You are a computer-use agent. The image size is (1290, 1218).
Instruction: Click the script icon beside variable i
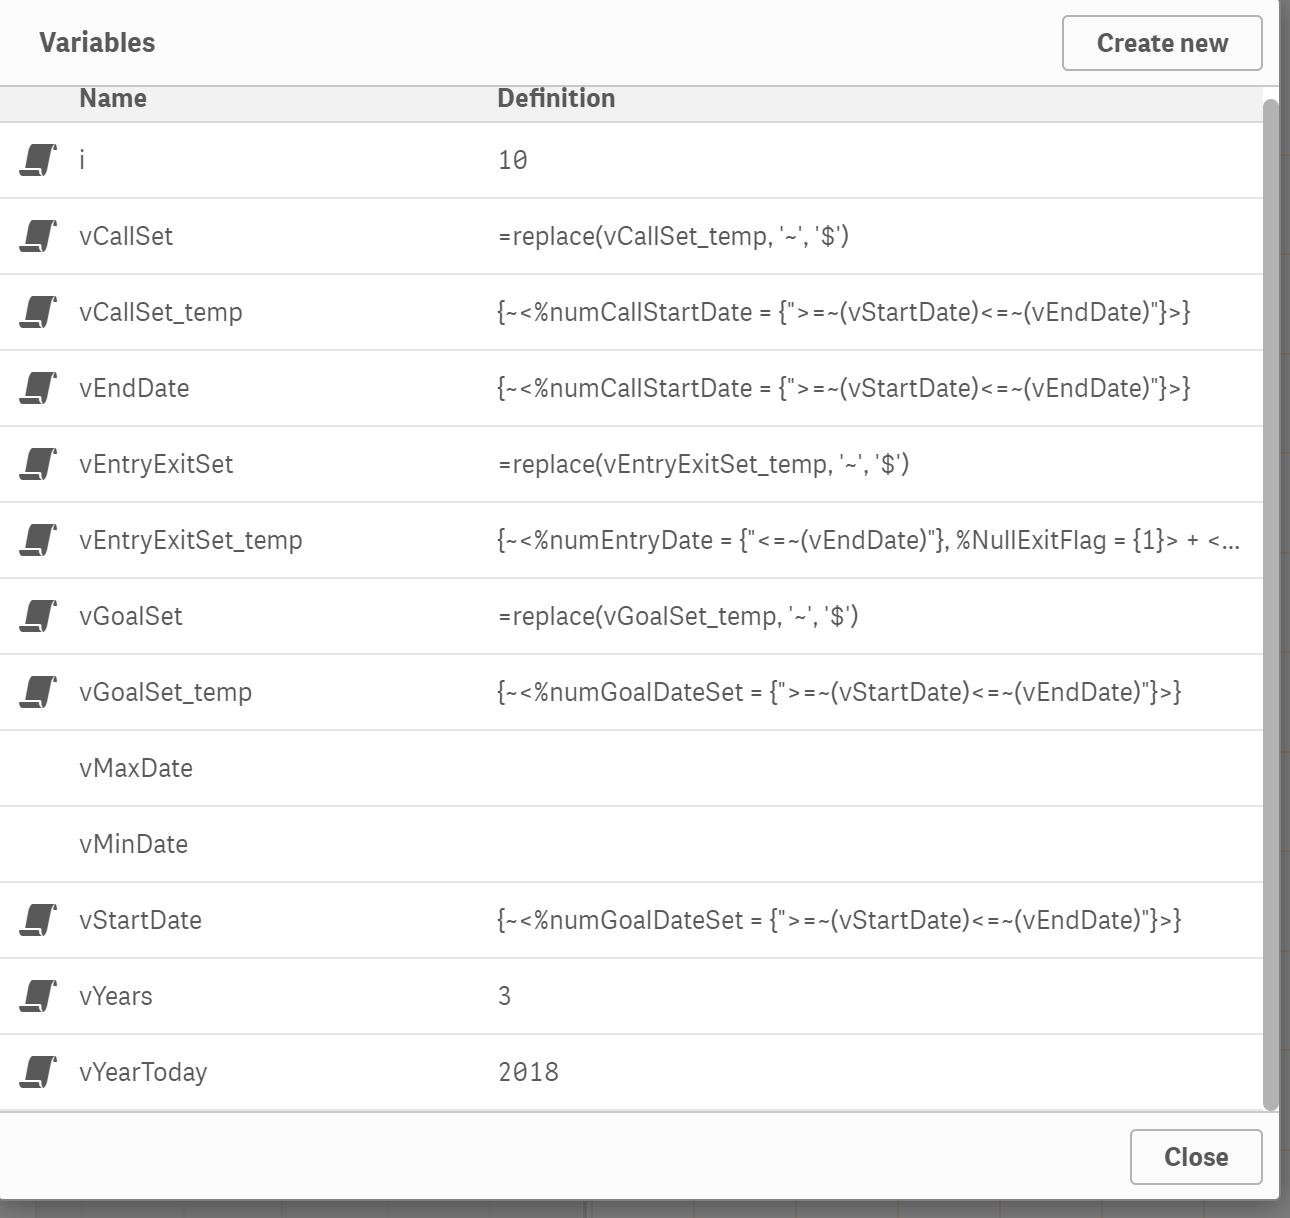(x=37, y=160)
